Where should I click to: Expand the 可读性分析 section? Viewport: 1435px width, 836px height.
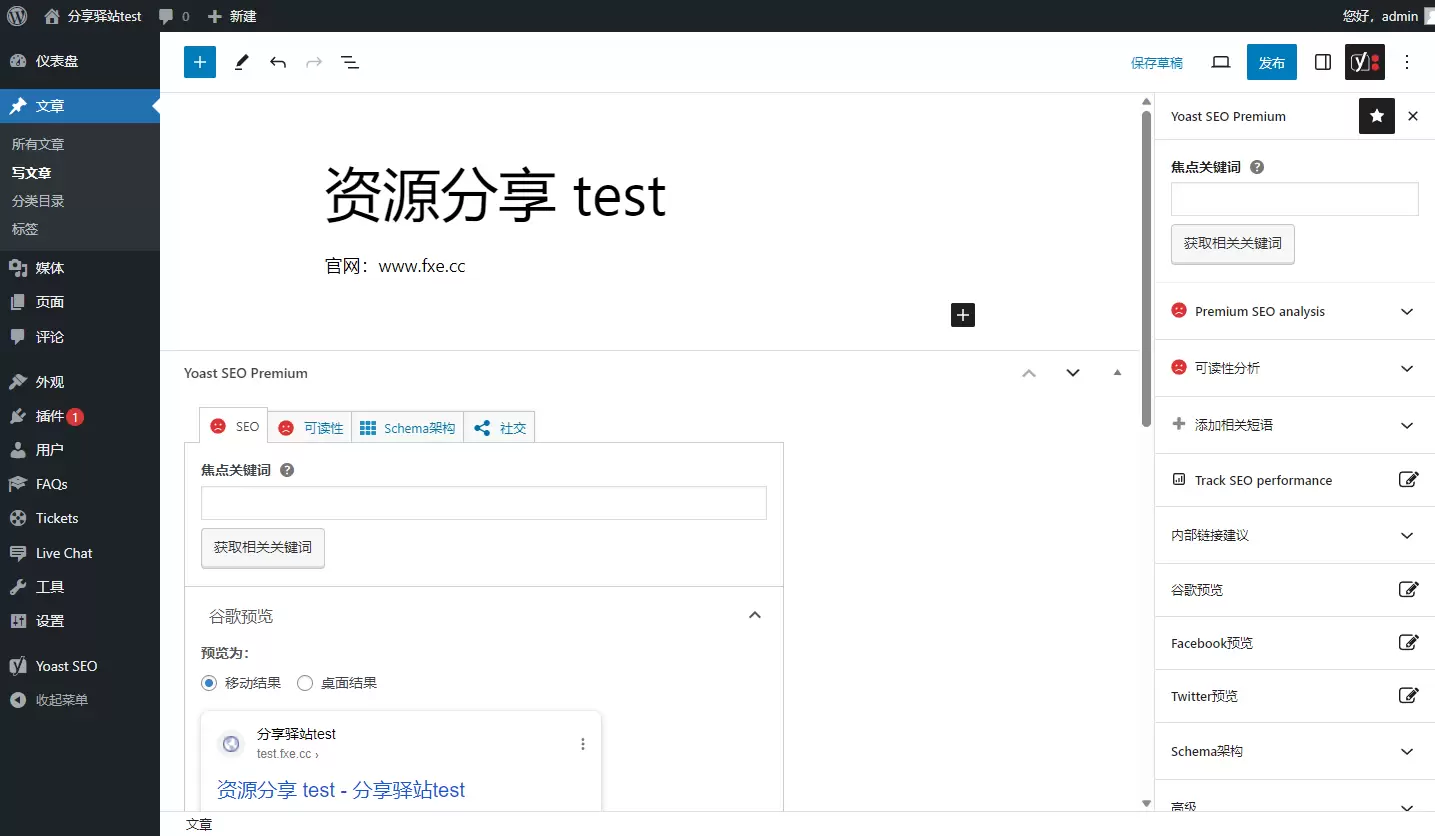click(x=1295, y=368)
